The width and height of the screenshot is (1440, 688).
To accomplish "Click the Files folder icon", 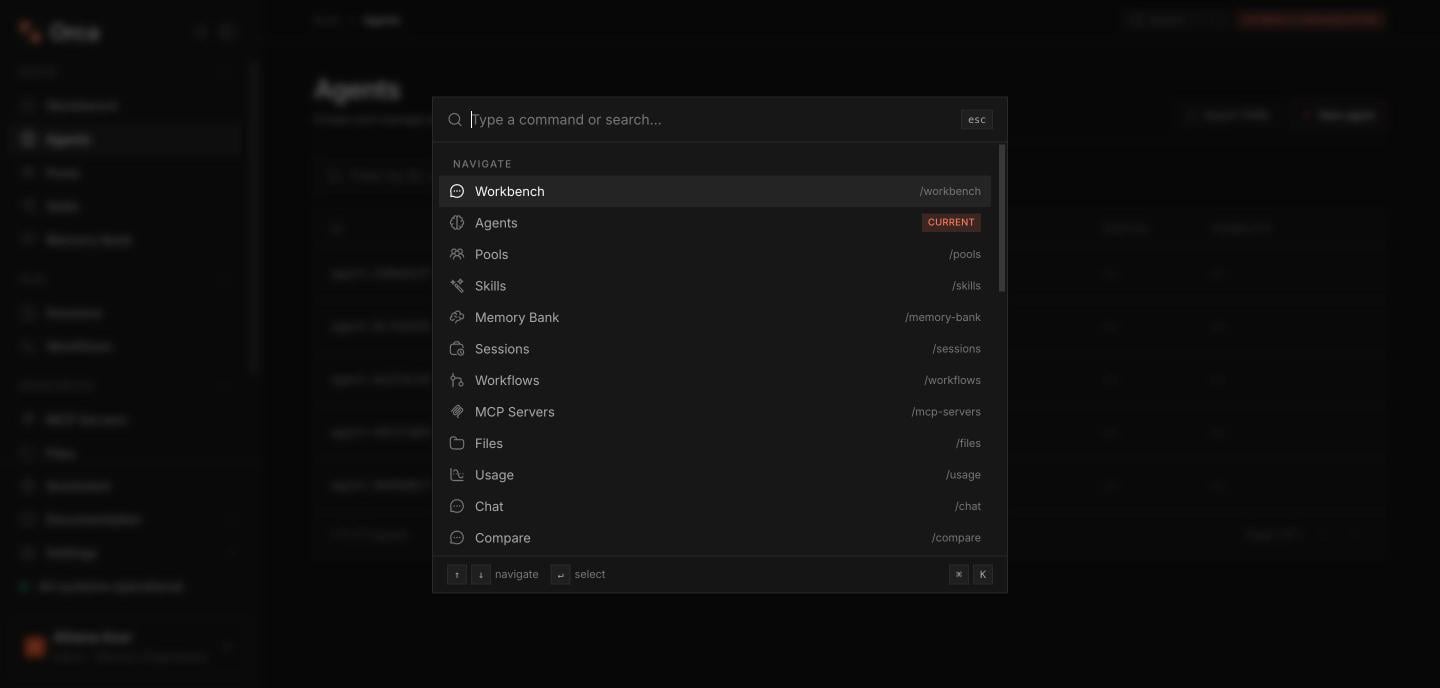I will [x=457, y=443].
